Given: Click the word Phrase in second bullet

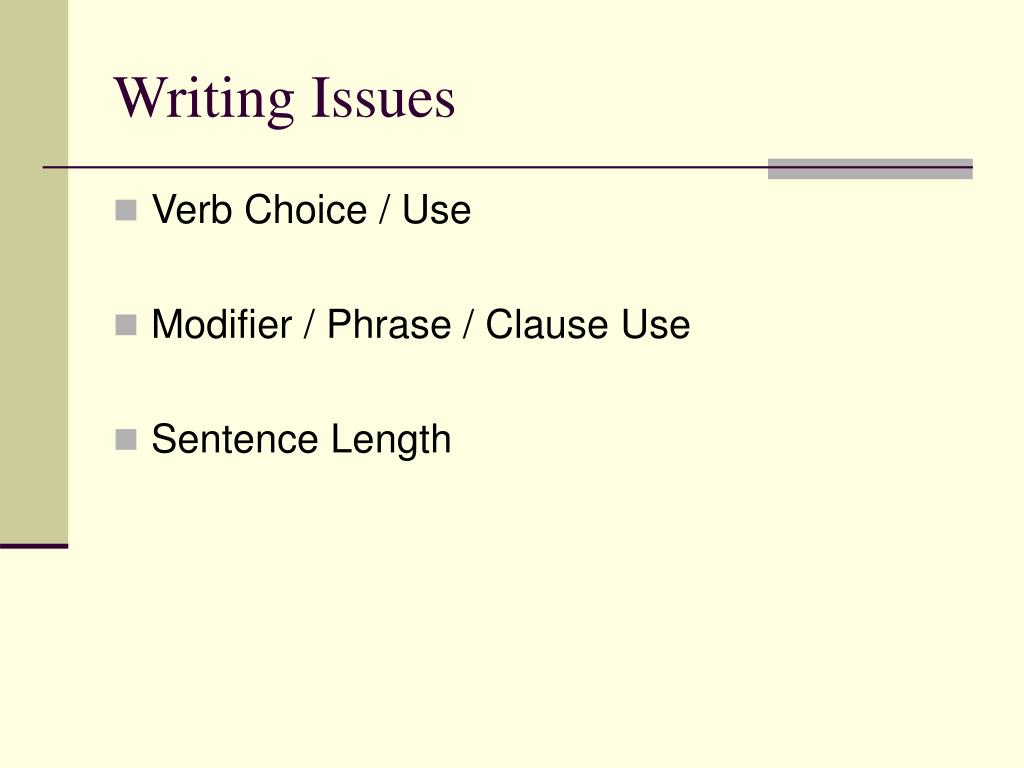Looking at the screenshot, I should [389, 324].
